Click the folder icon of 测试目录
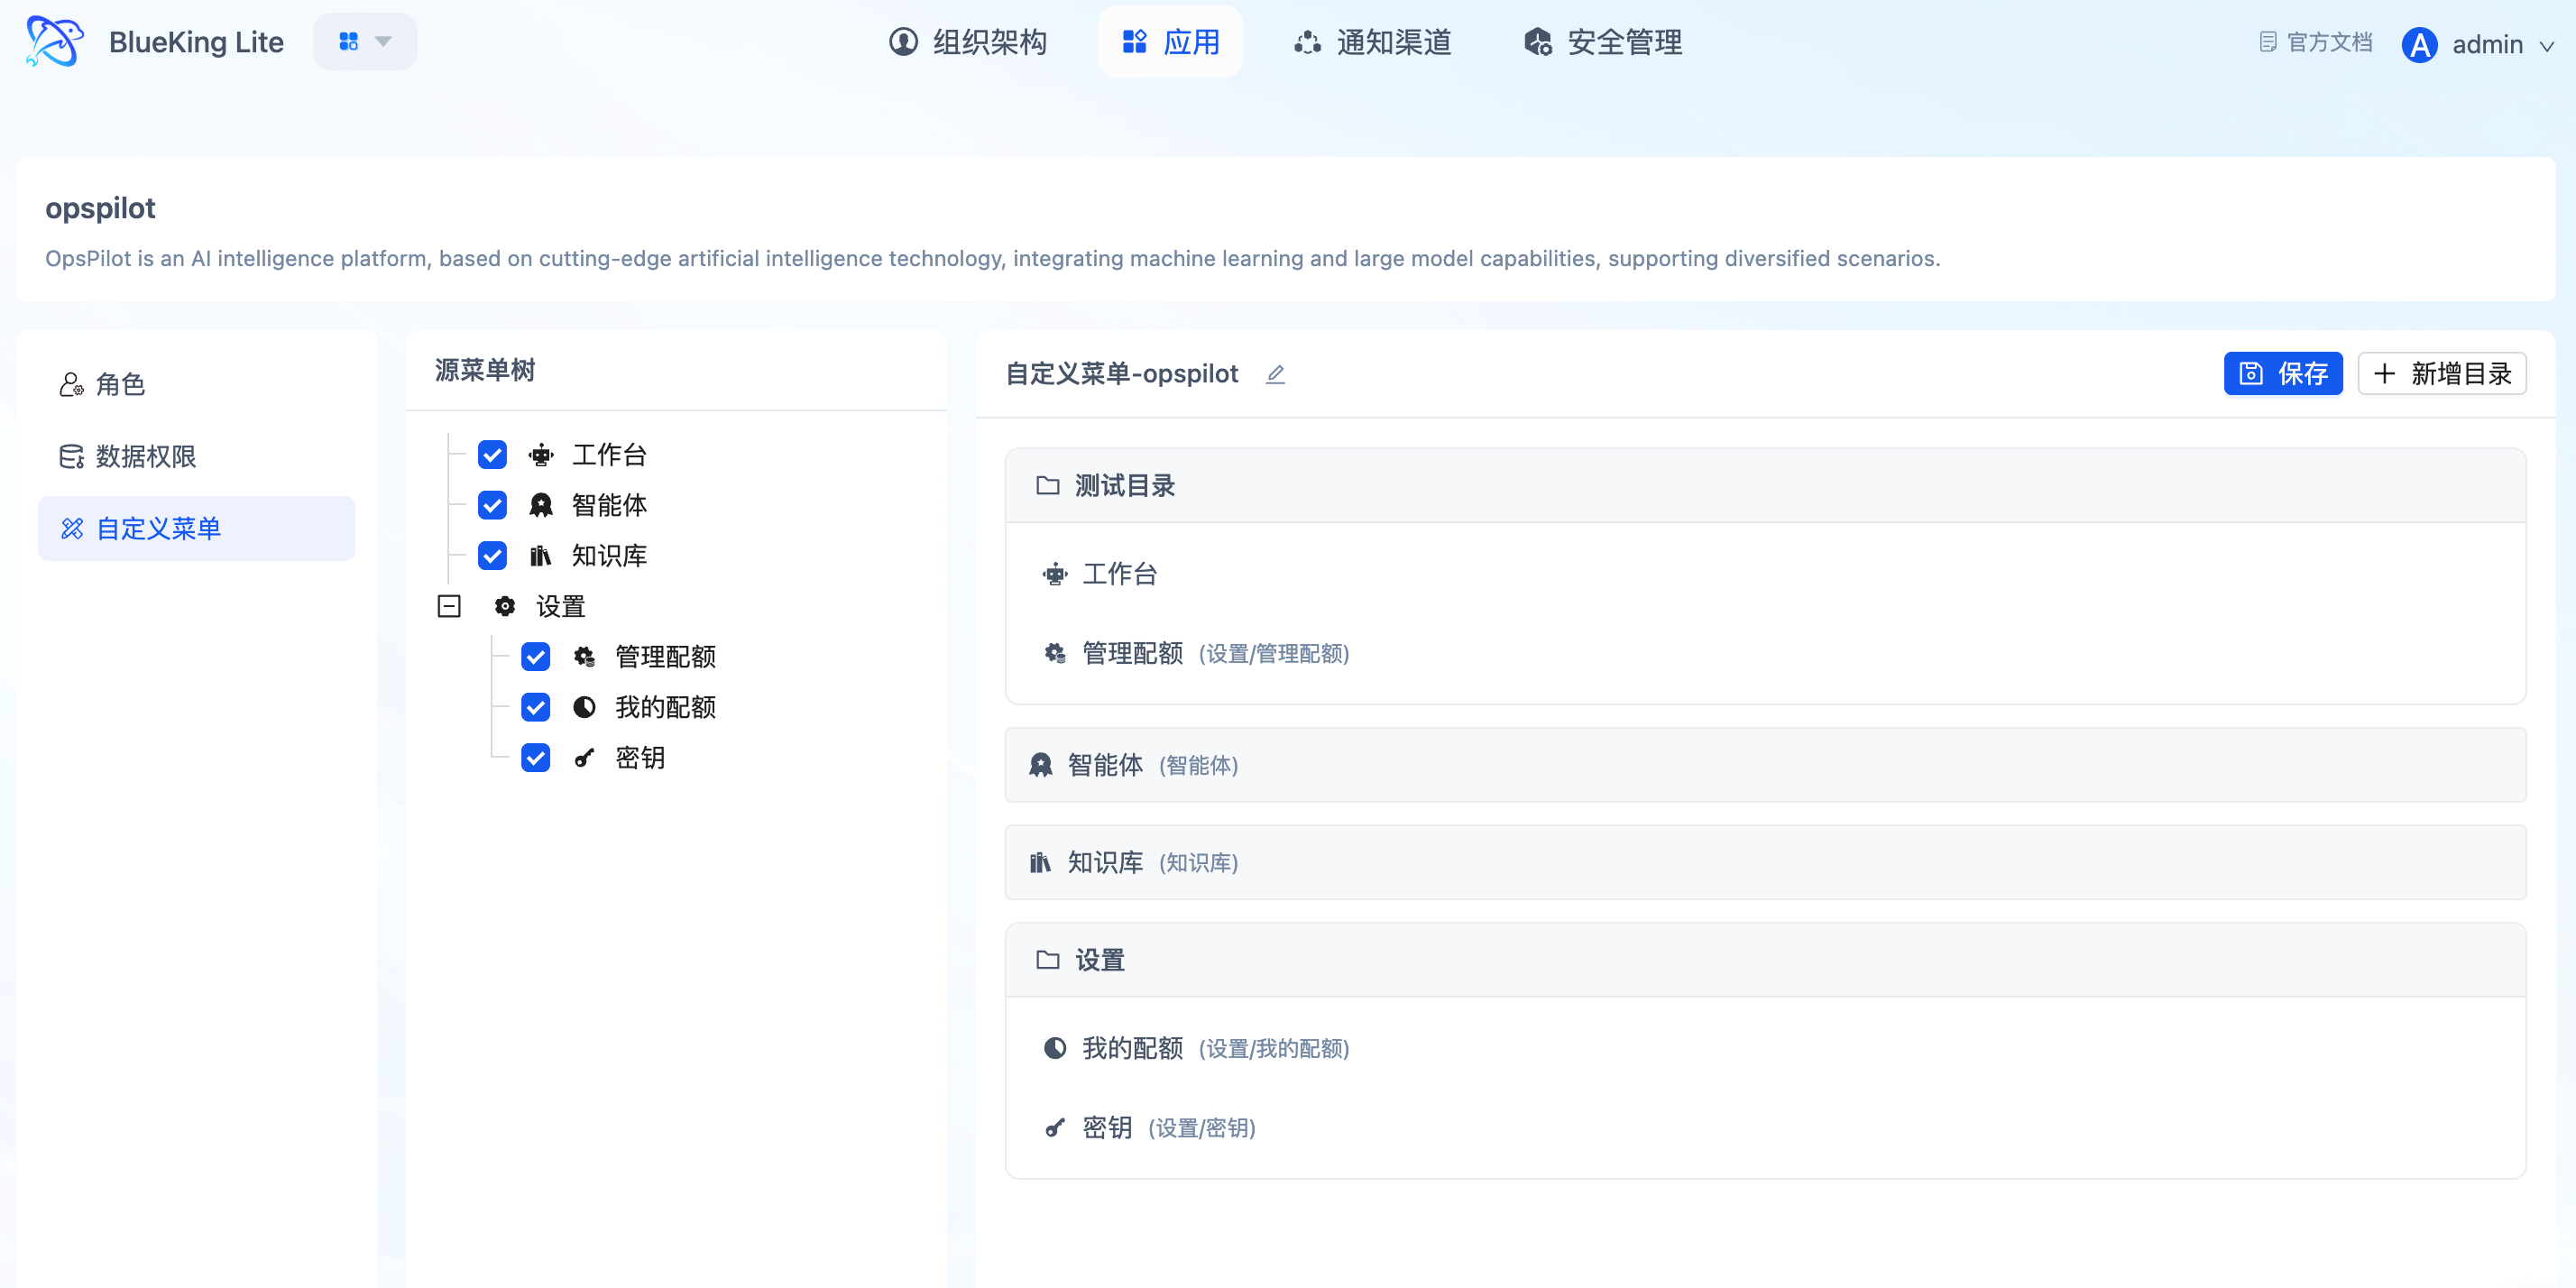 (x=1047, y=486)
